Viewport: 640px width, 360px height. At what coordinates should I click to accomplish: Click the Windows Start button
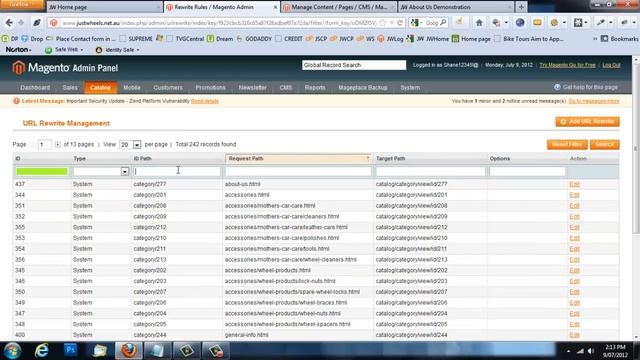(13, 351)
